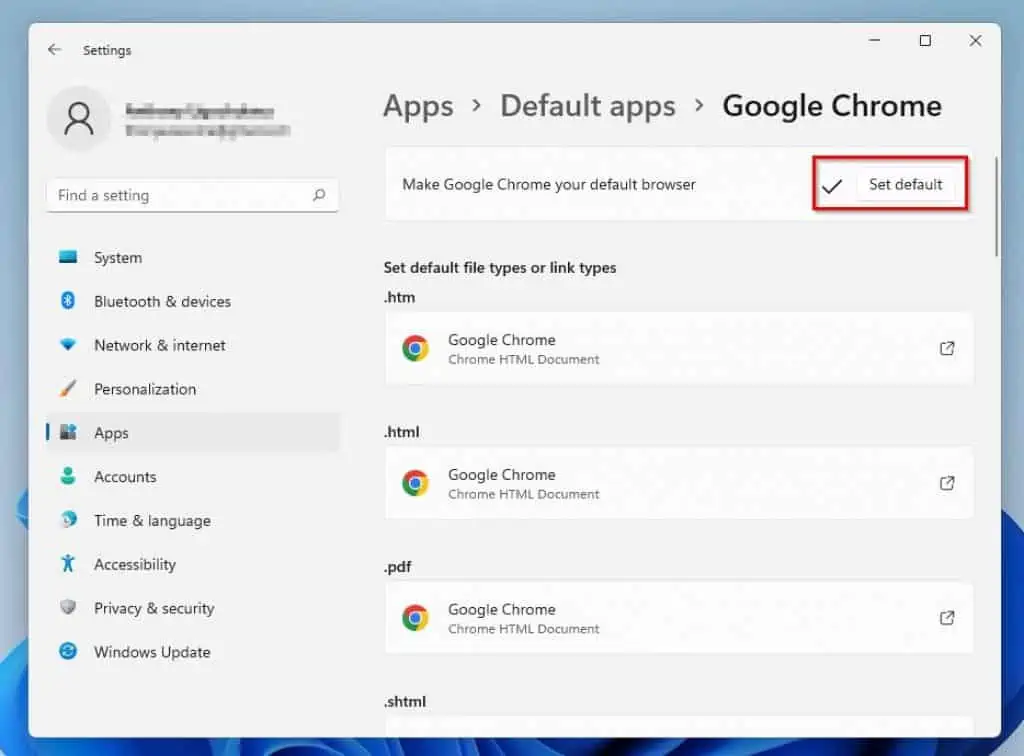Open the Default apps breadcrumb
Image resolution: width=1024 pixels, height=756 pixels.
point(588,106)
